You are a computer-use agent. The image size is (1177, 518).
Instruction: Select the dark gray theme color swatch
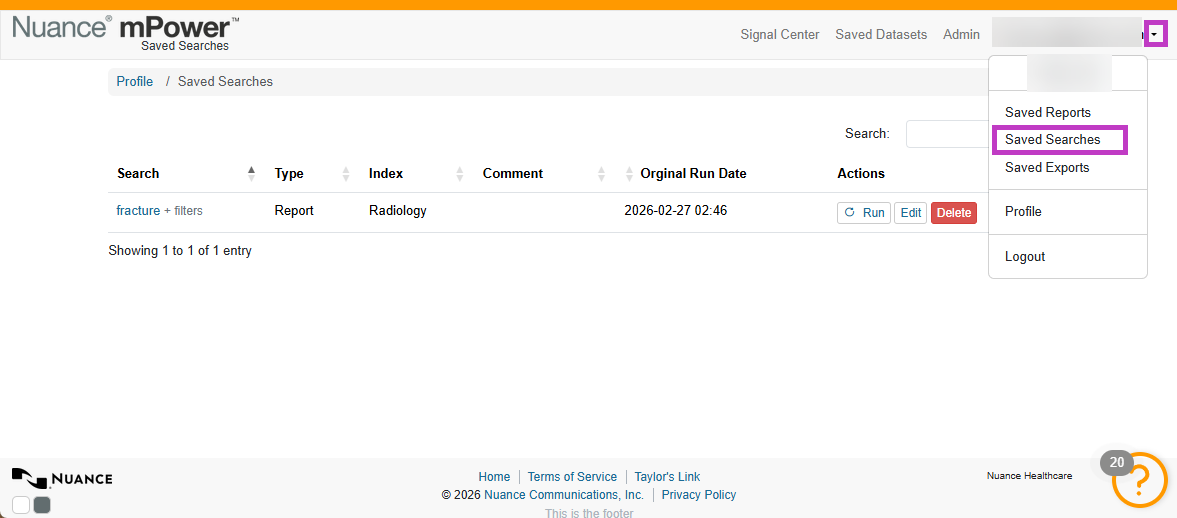[42, 505]
